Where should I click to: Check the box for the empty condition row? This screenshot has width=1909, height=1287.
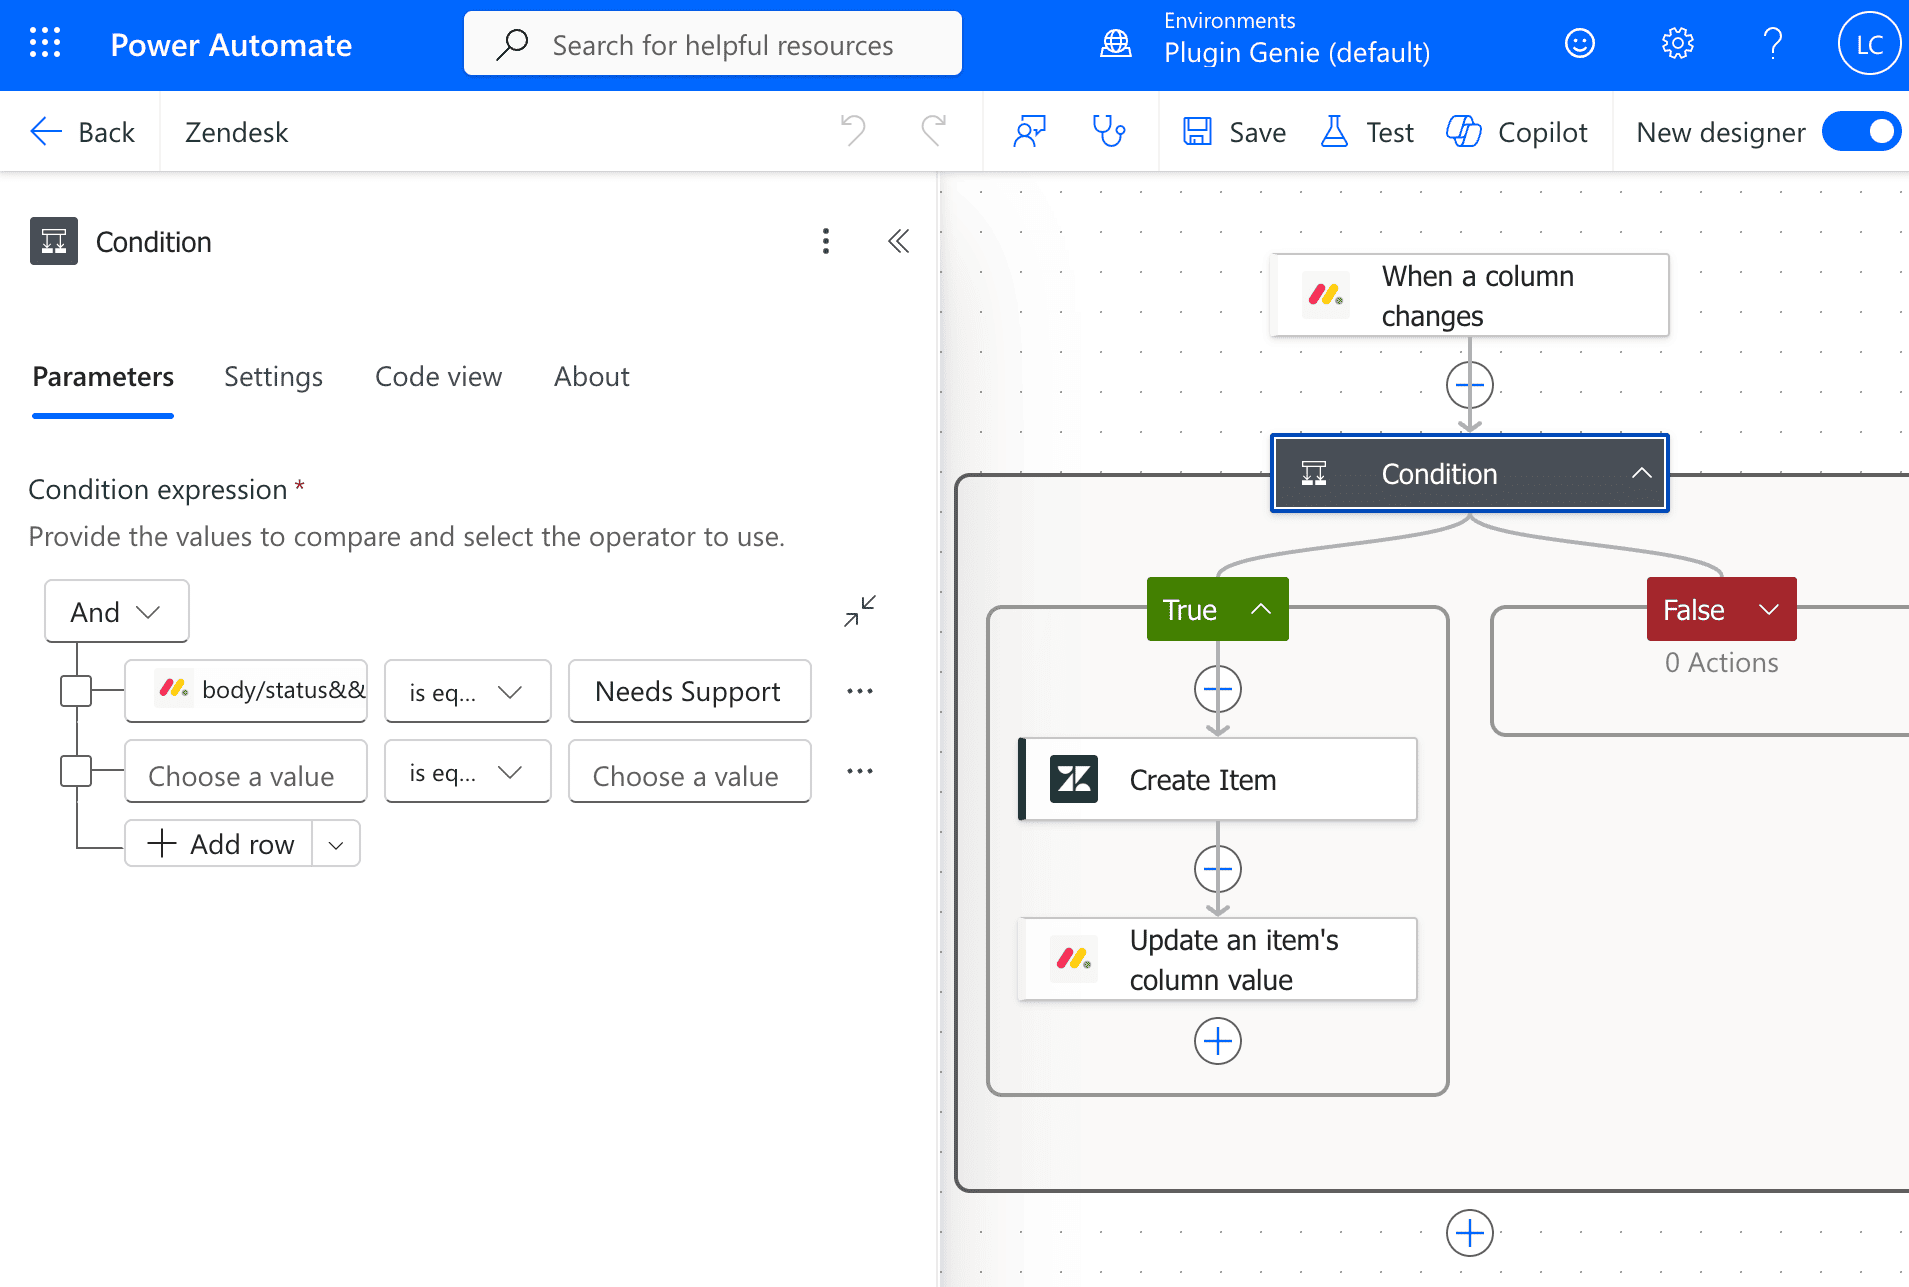tap(76, 771)
